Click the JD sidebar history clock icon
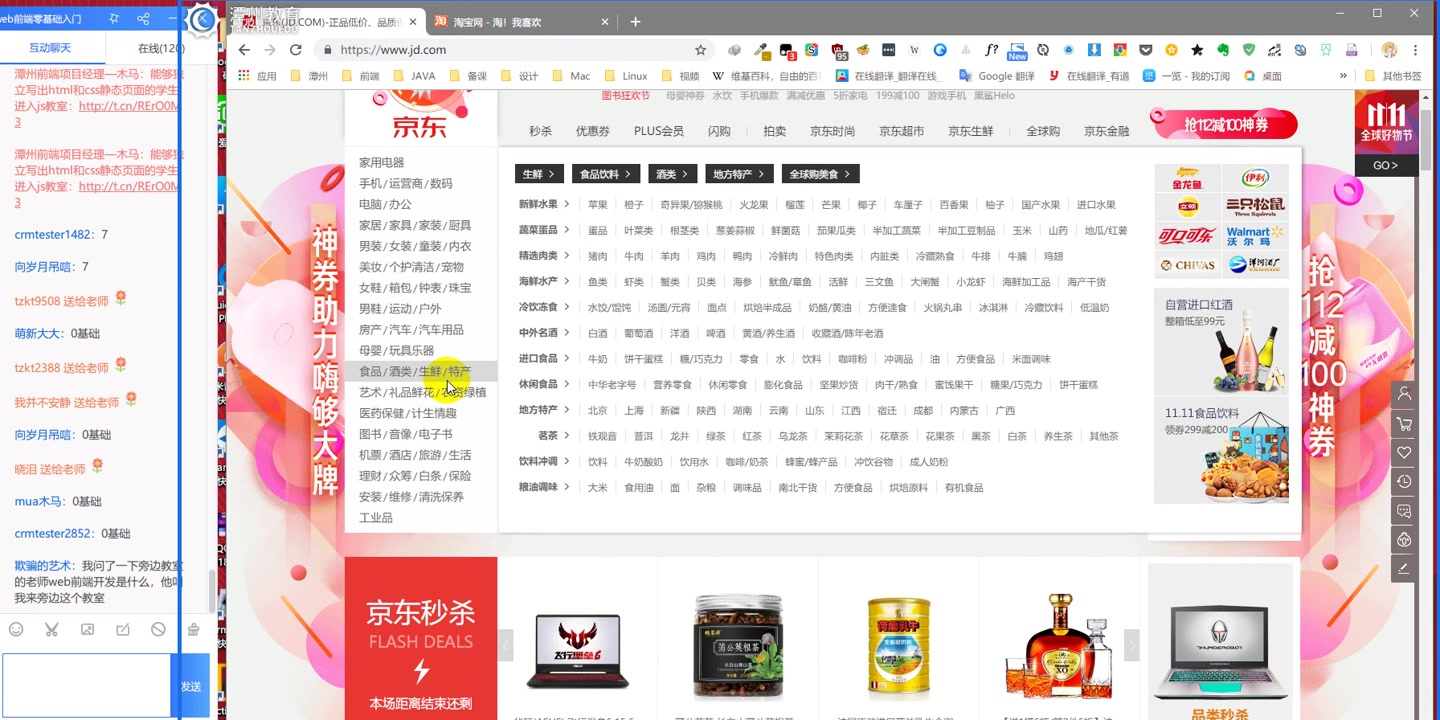The height and width of the screenshot is (720, 1440). (x=1404, y=482)
